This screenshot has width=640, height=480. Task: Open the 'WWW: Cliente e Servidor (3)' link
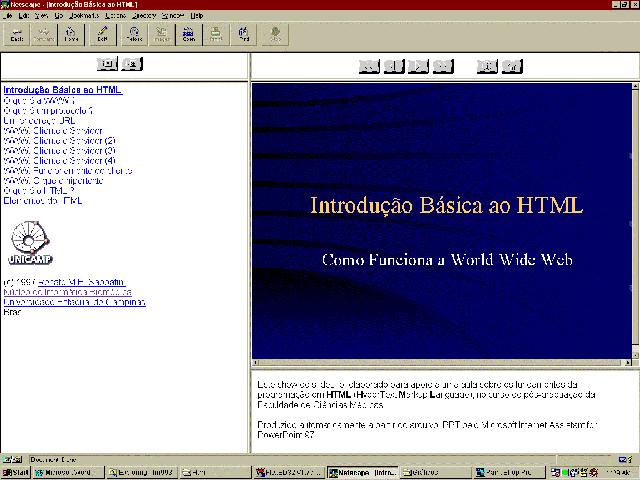point(60,151)
